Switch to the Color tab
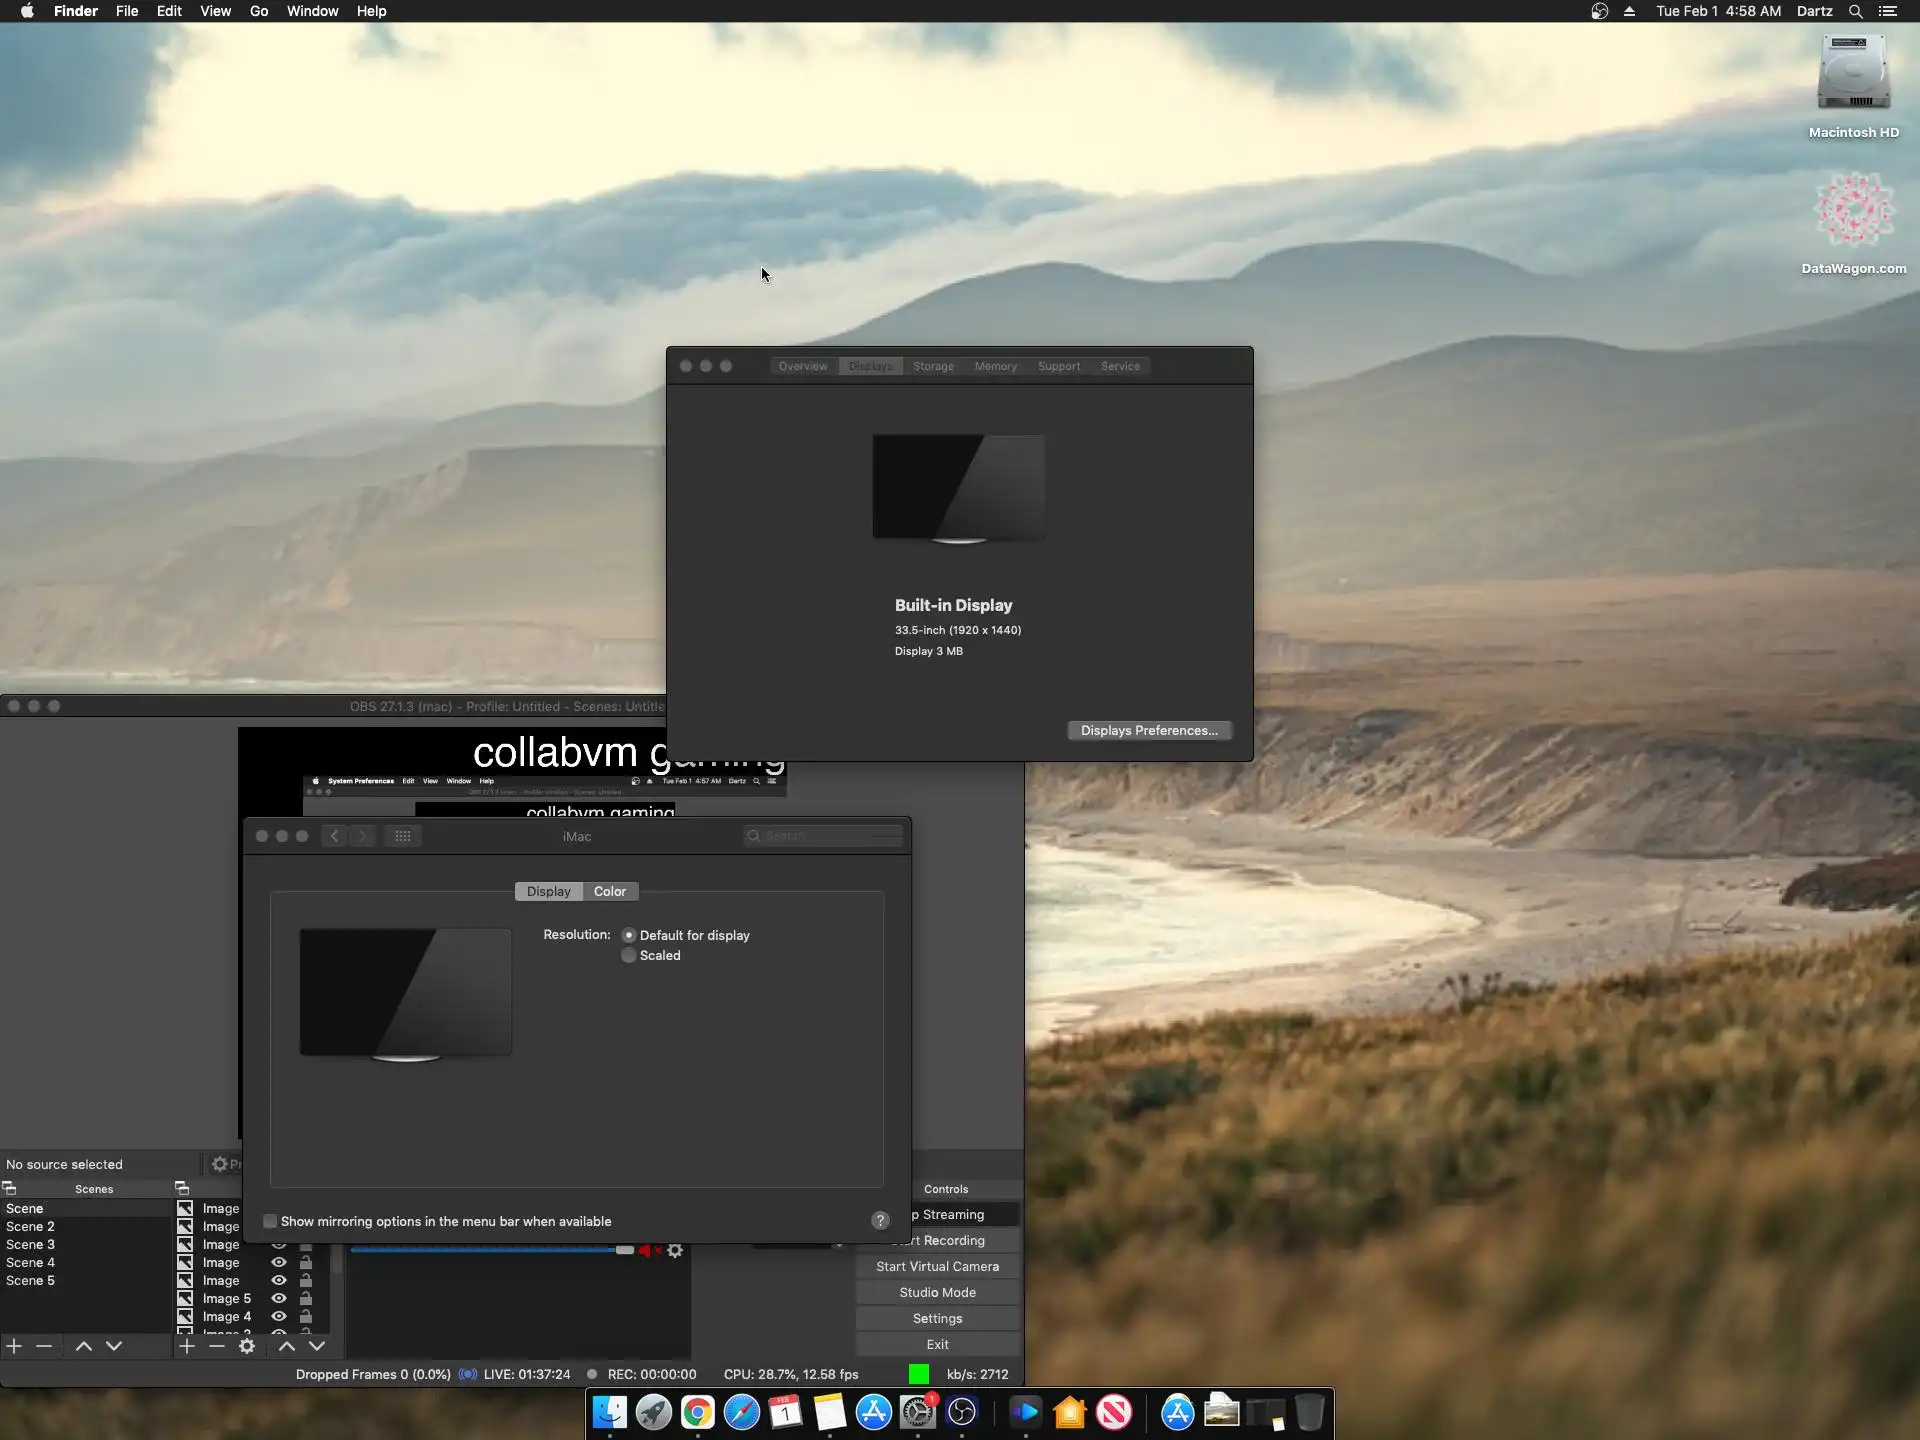 [x=609, y=891]
